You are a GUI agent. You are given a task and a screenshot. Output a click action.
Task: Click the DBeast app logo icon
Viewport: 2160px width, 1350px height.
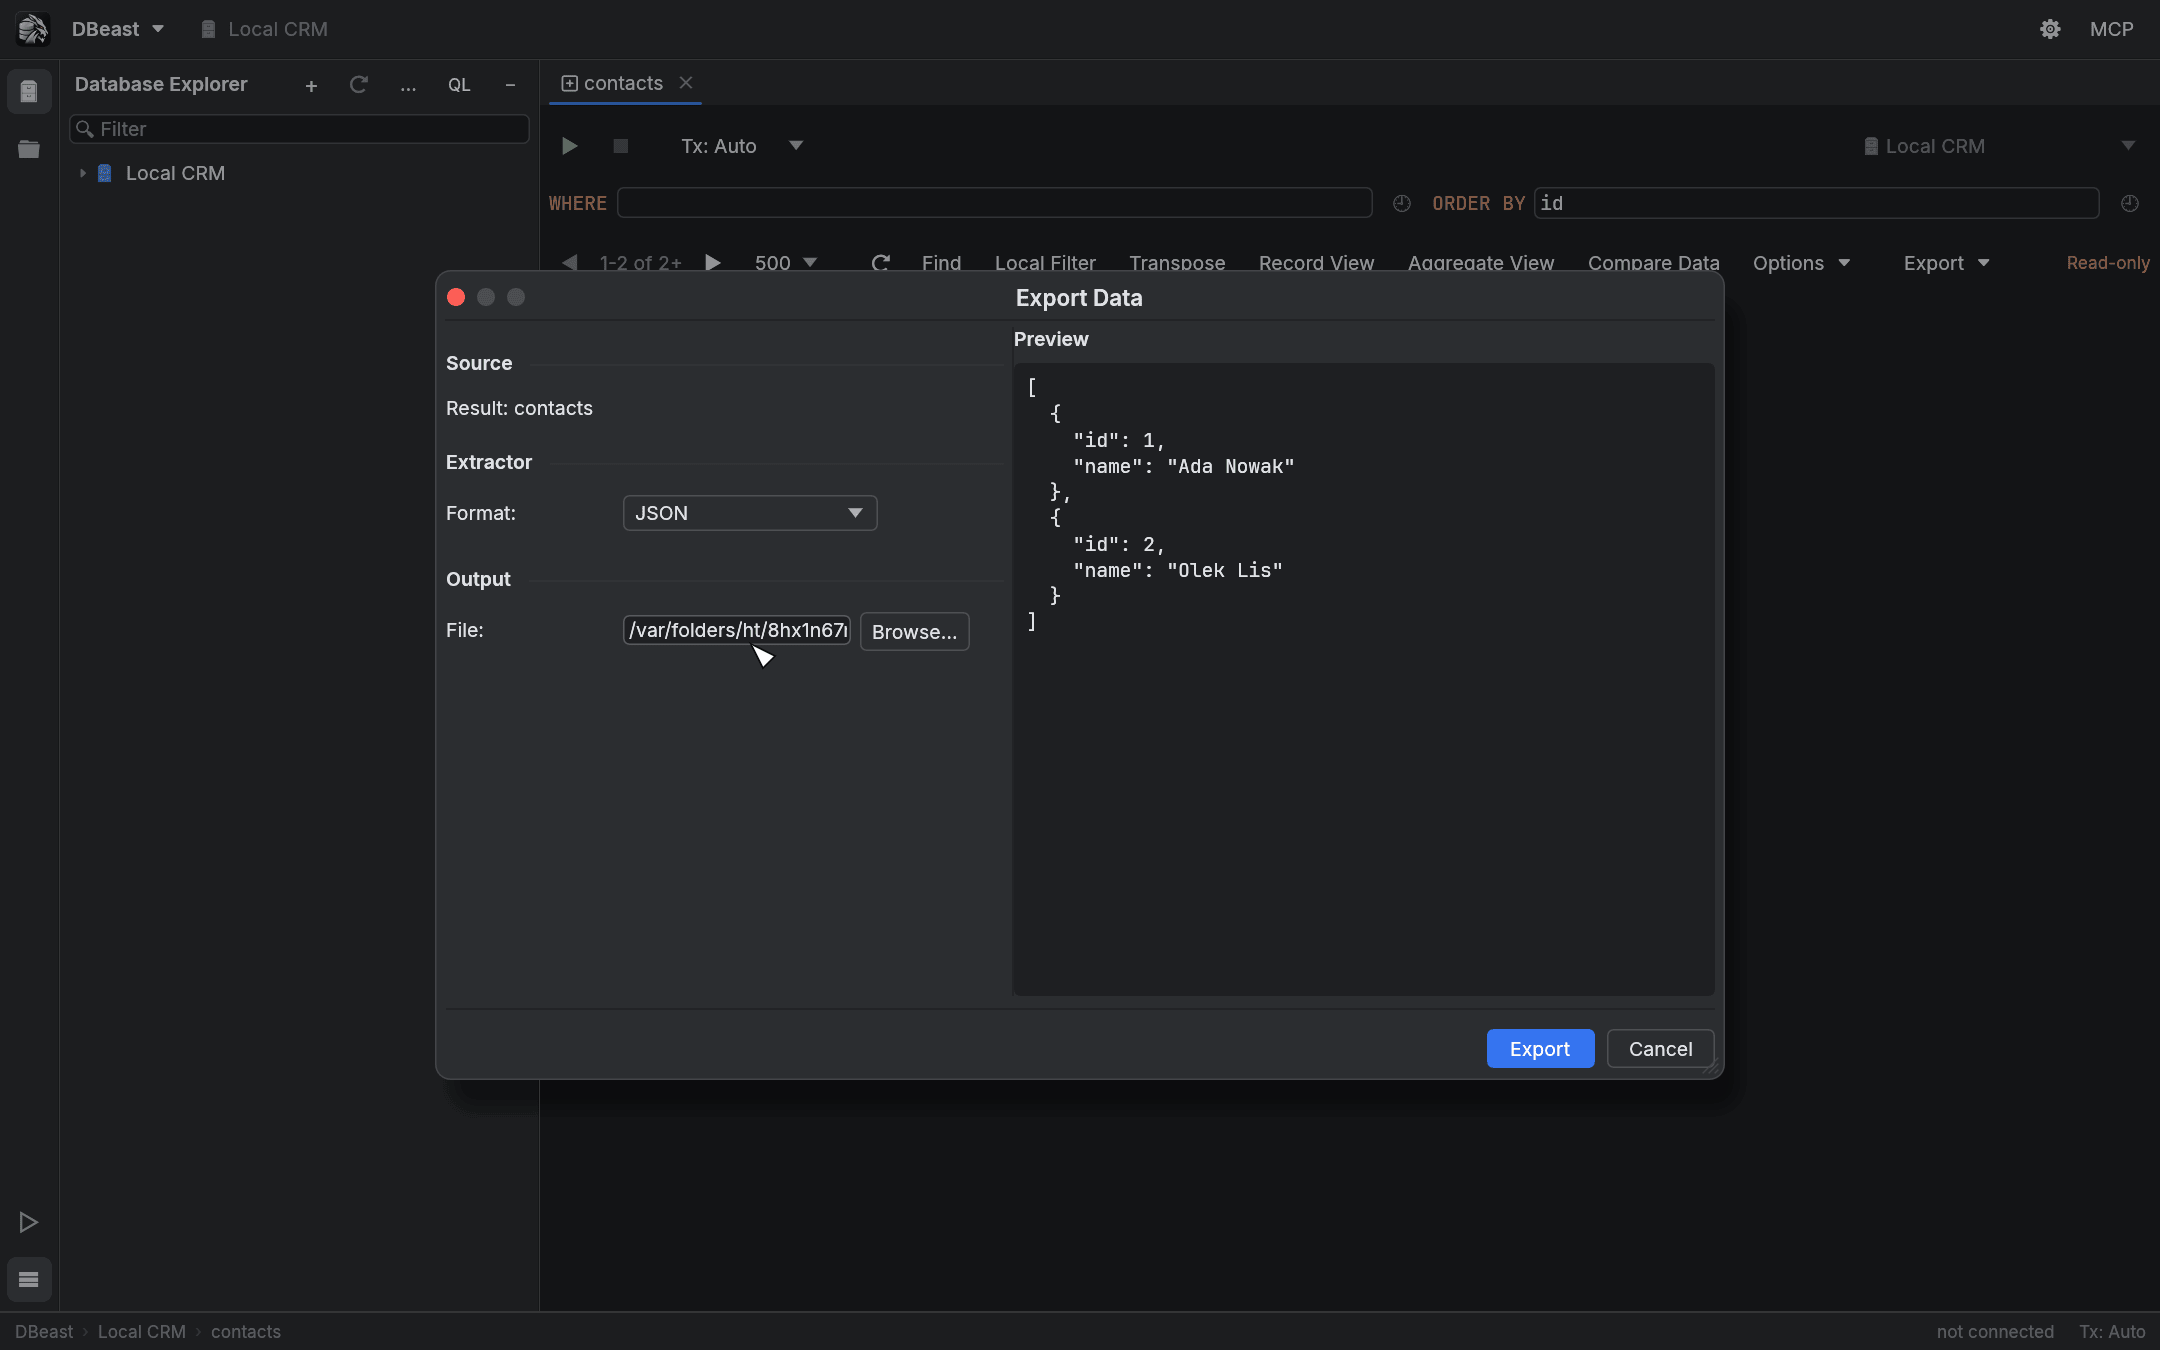point(32,29)
